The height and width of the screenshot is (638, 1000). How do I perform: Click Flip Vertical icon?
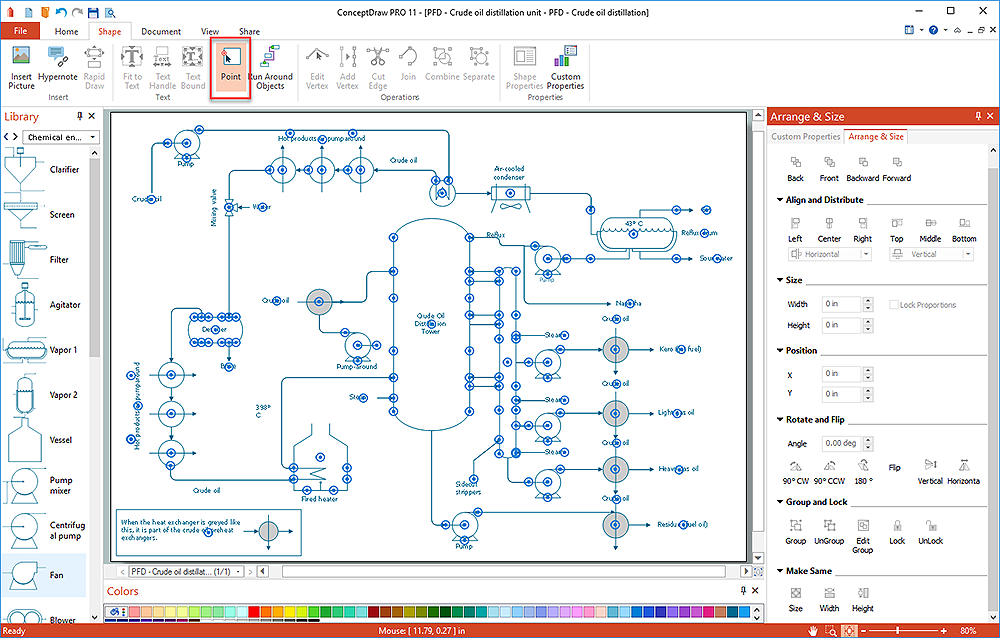tap(930, 466)
